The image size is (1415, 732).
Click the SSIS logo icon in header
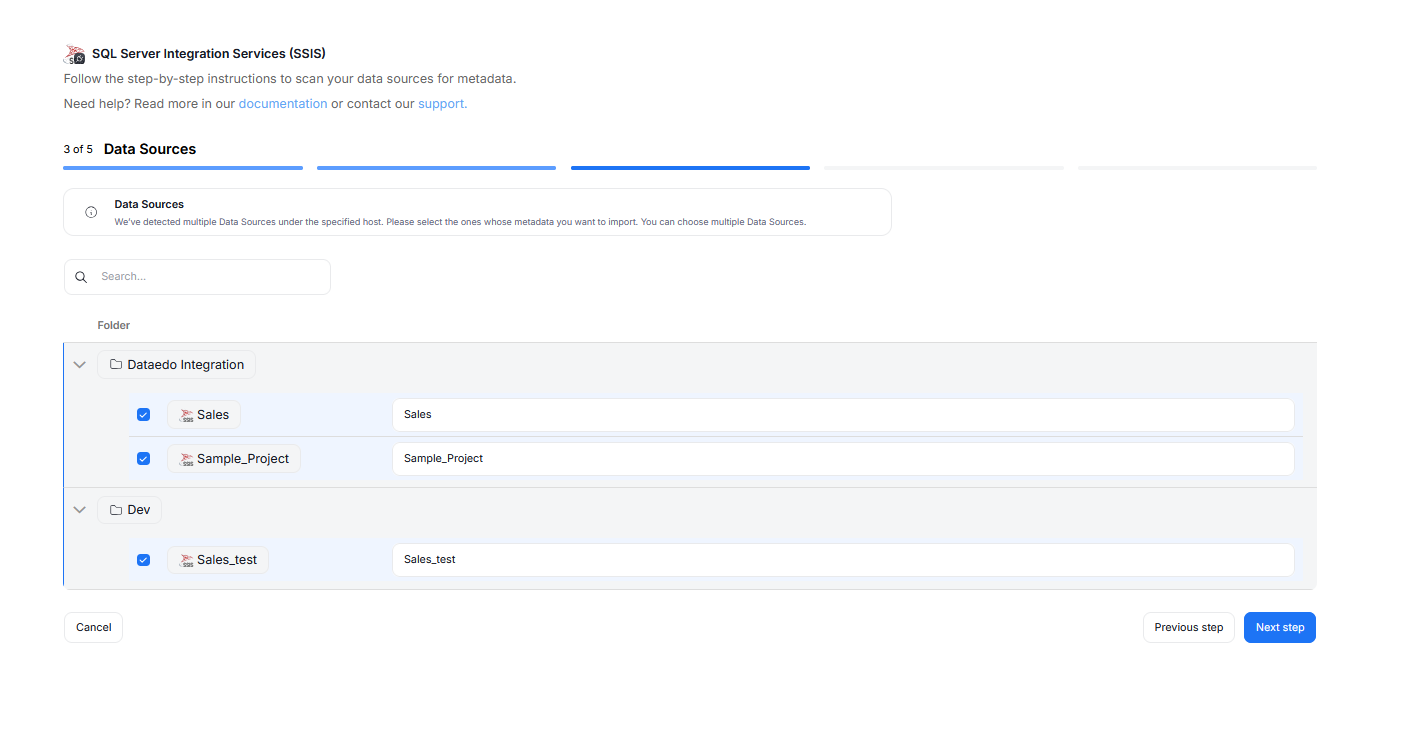click(x=75, y=54)
